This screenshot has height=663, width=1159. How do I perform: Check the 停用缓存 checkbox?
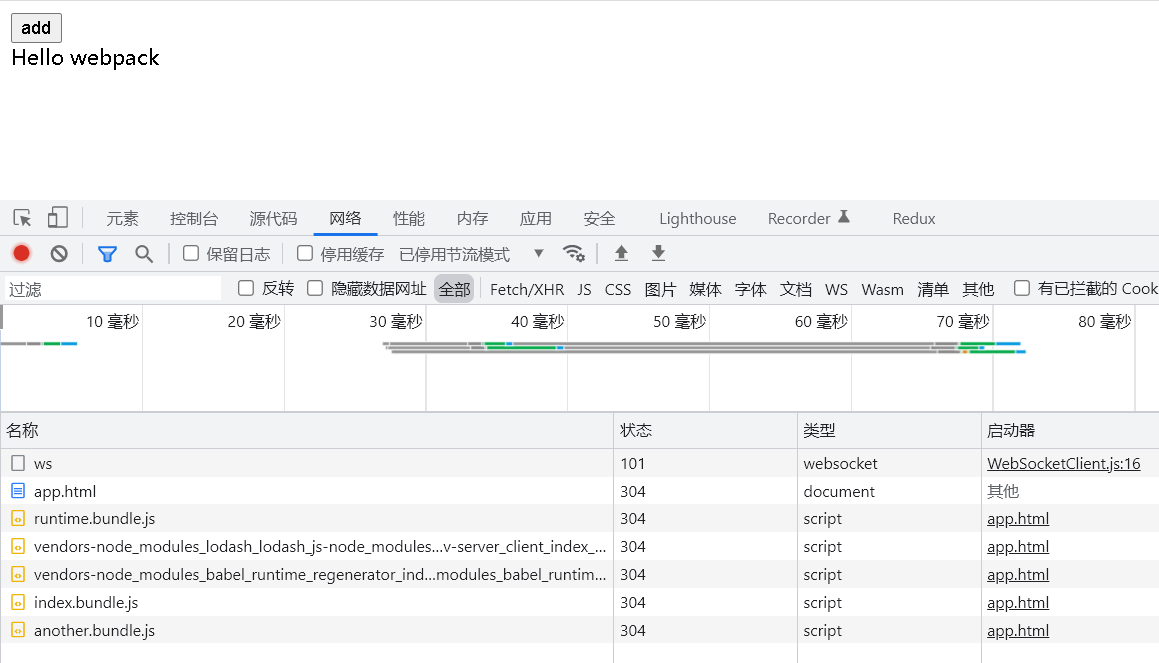[x=305, y=254]
